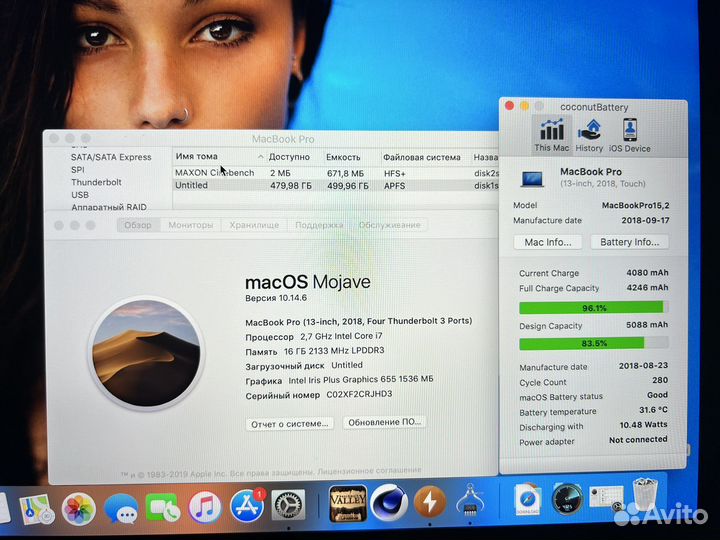Click the Файловая система column header
720x540 pixels.
(422, 158)
